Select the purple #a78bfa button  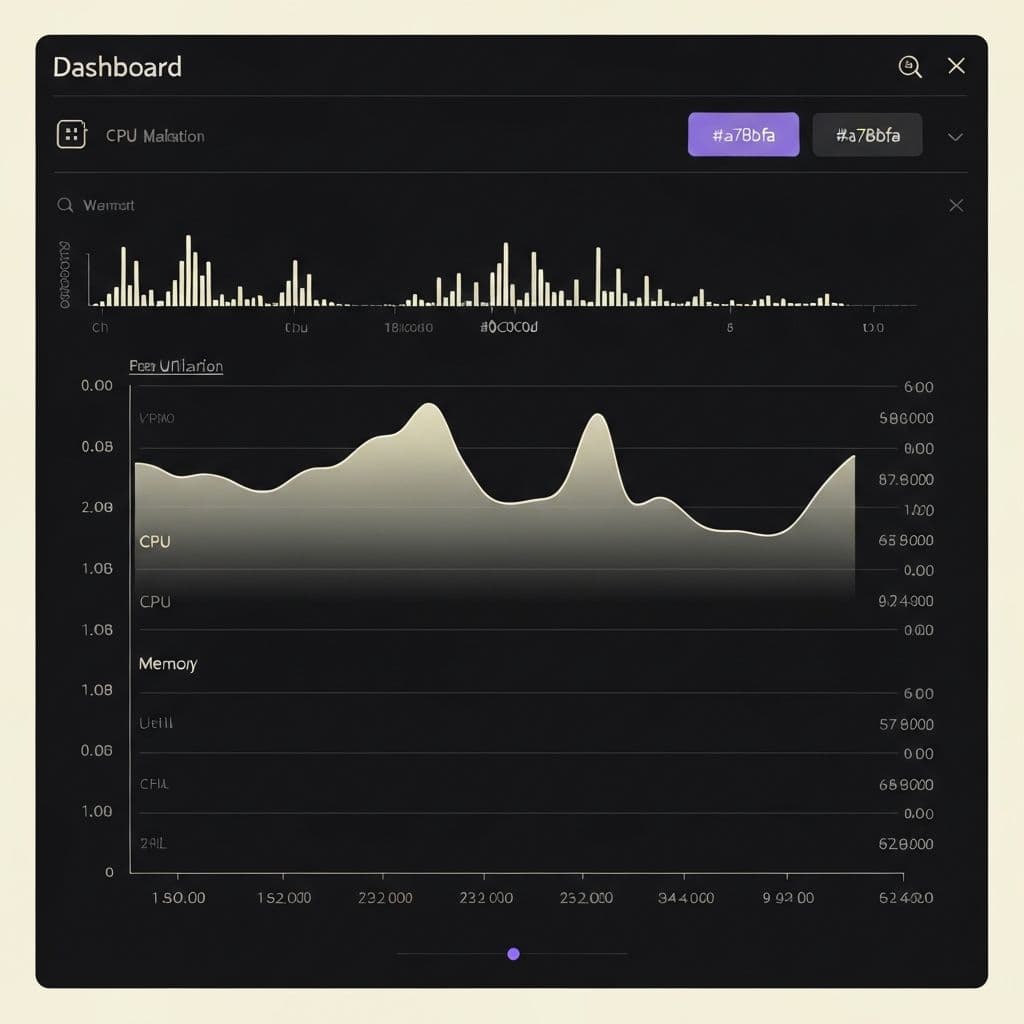click(x=743, y=135)
